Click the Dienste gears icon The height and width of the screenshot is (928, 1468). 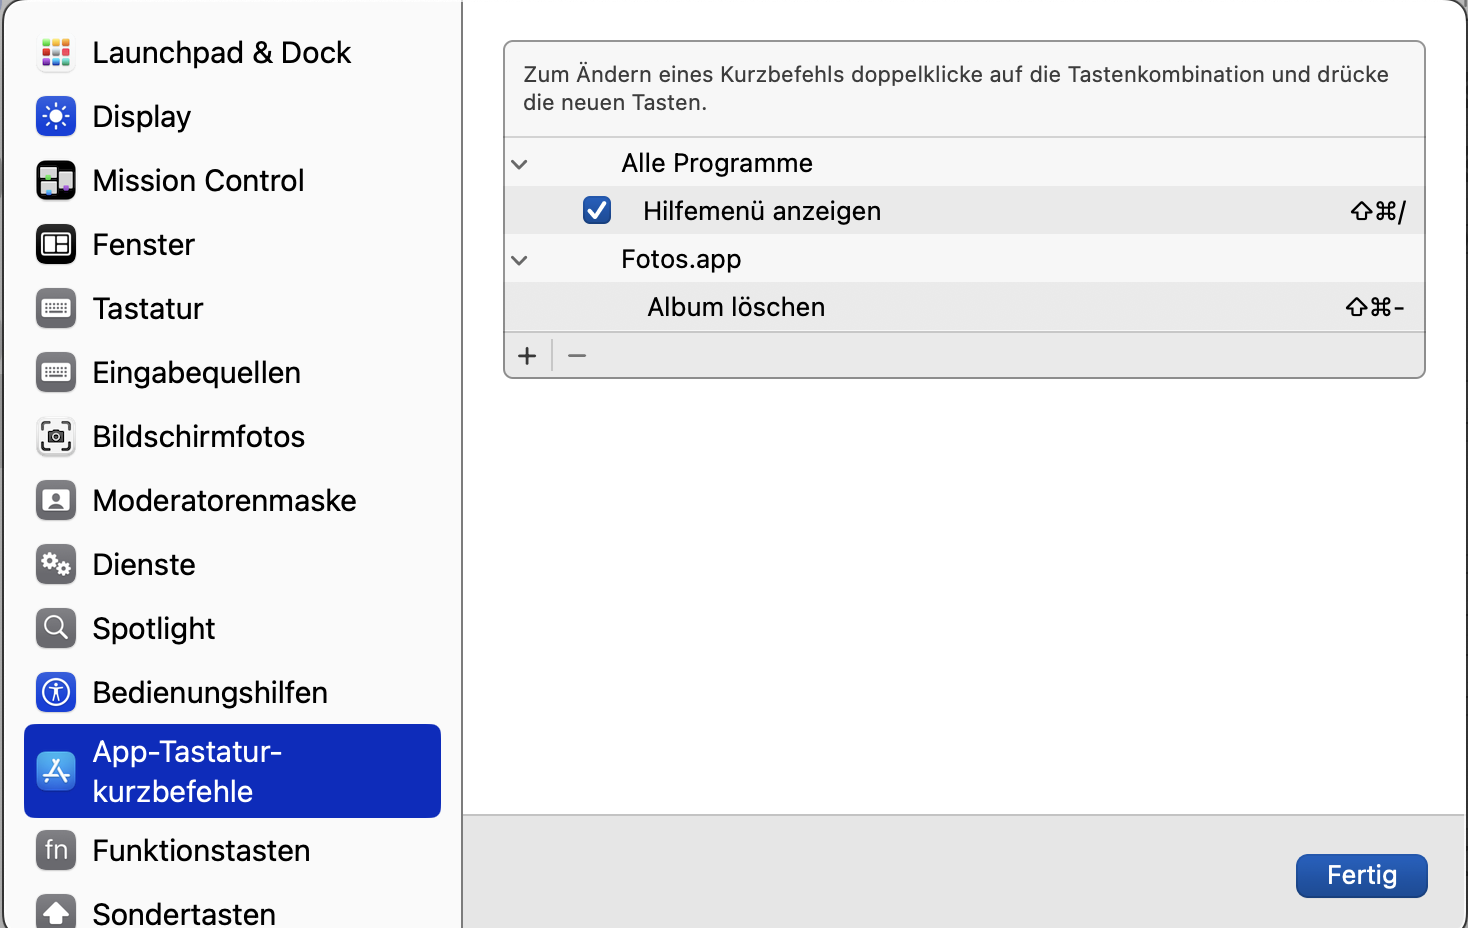click(x=56, y=565)
